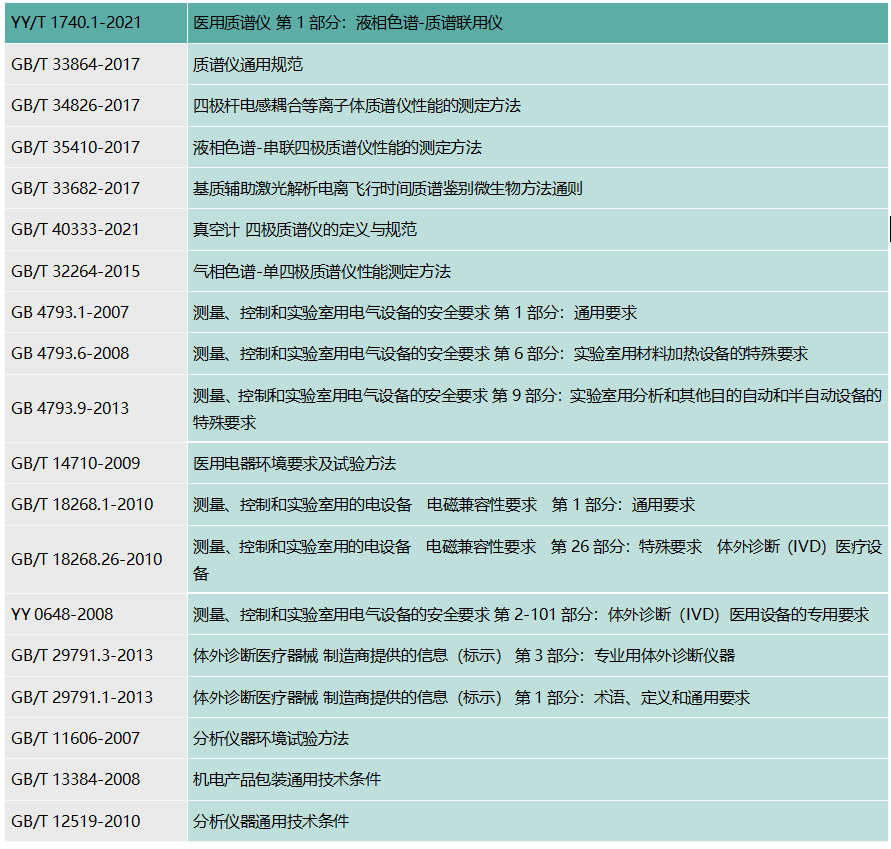The height and width of the screenshot is (849, 891).
Task: Click standard number YY 0648-2008
Action: pyautogui.click(x=62, y=615)
